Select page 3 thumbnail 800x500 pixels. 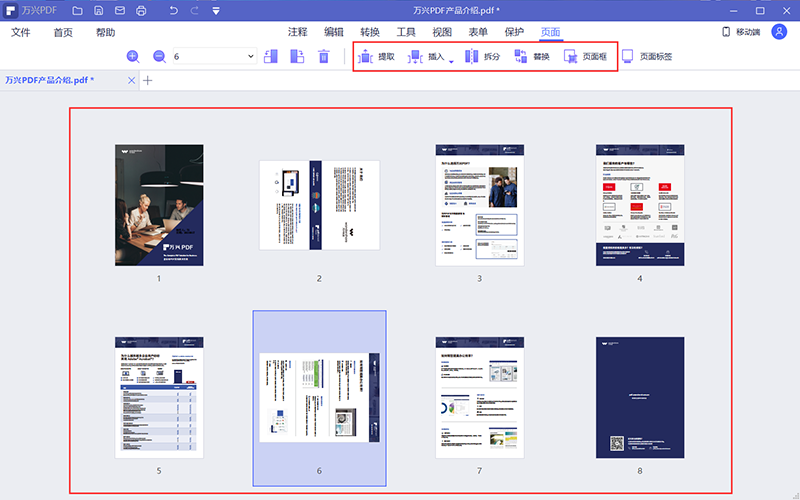tap(479, 205)
